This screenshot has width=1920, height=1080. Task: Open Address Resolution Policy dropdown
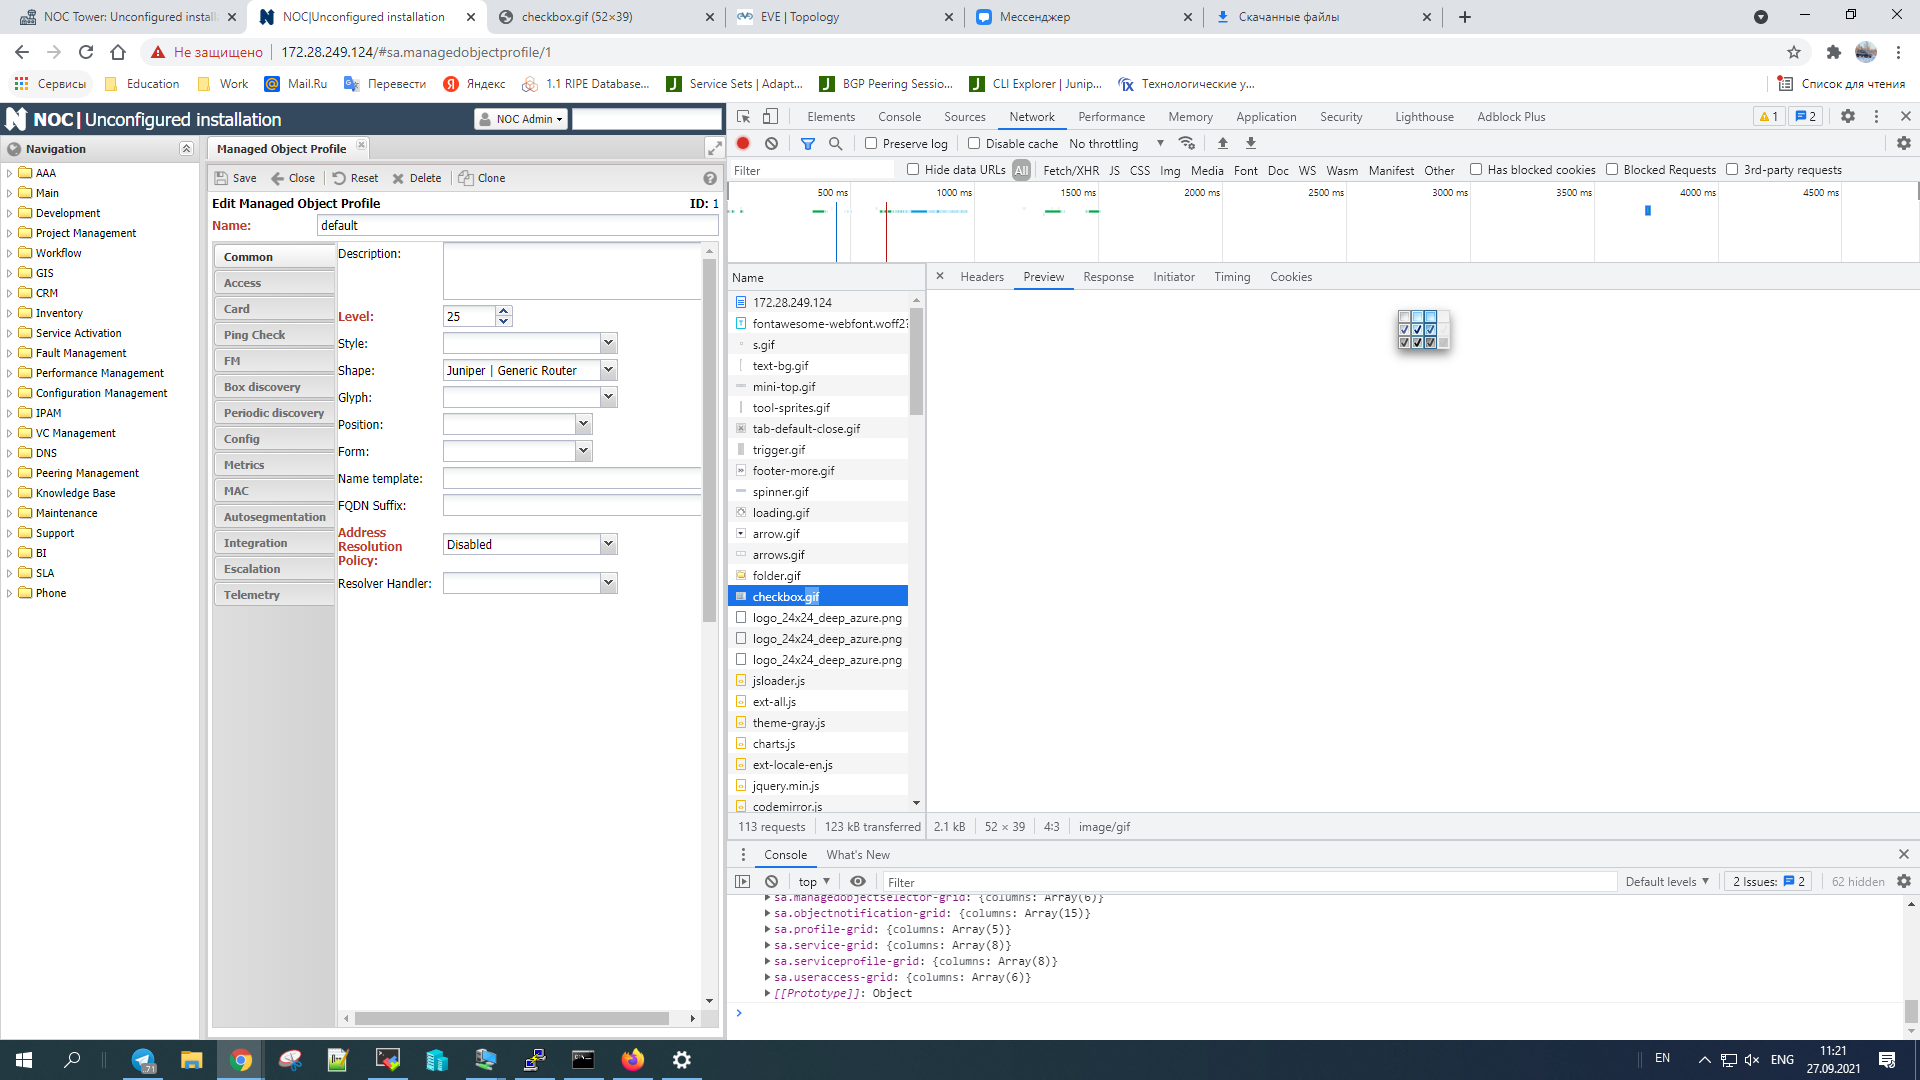(608, 544)
